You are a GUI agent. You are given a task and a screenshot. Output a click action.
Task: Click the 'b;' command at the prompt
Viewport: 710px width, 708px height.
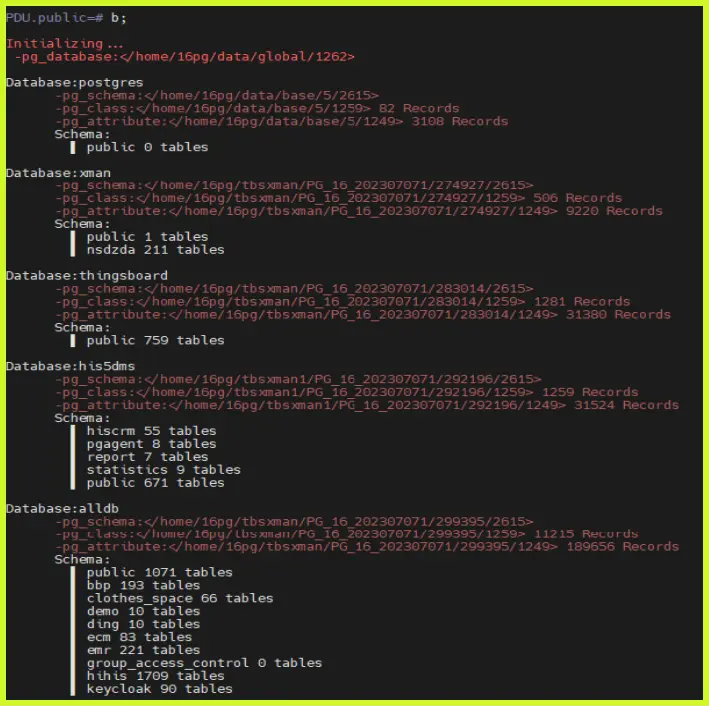pos(119,18)
